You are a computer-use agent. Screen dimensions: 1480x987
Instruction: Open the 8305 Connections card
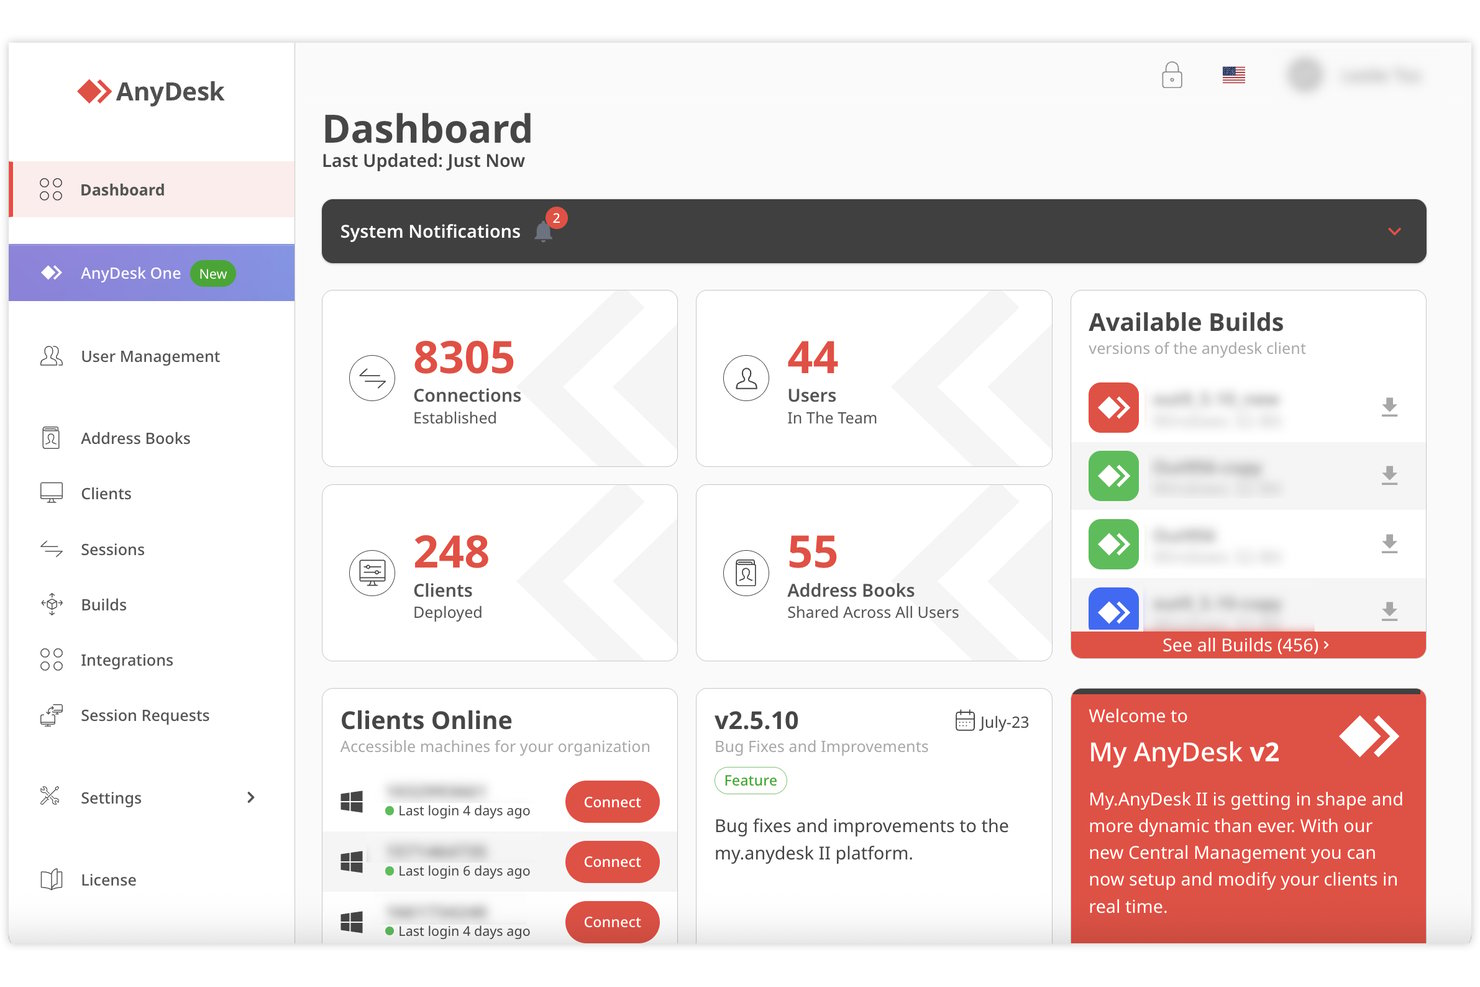pyautogui.click(x=500, y=378)
